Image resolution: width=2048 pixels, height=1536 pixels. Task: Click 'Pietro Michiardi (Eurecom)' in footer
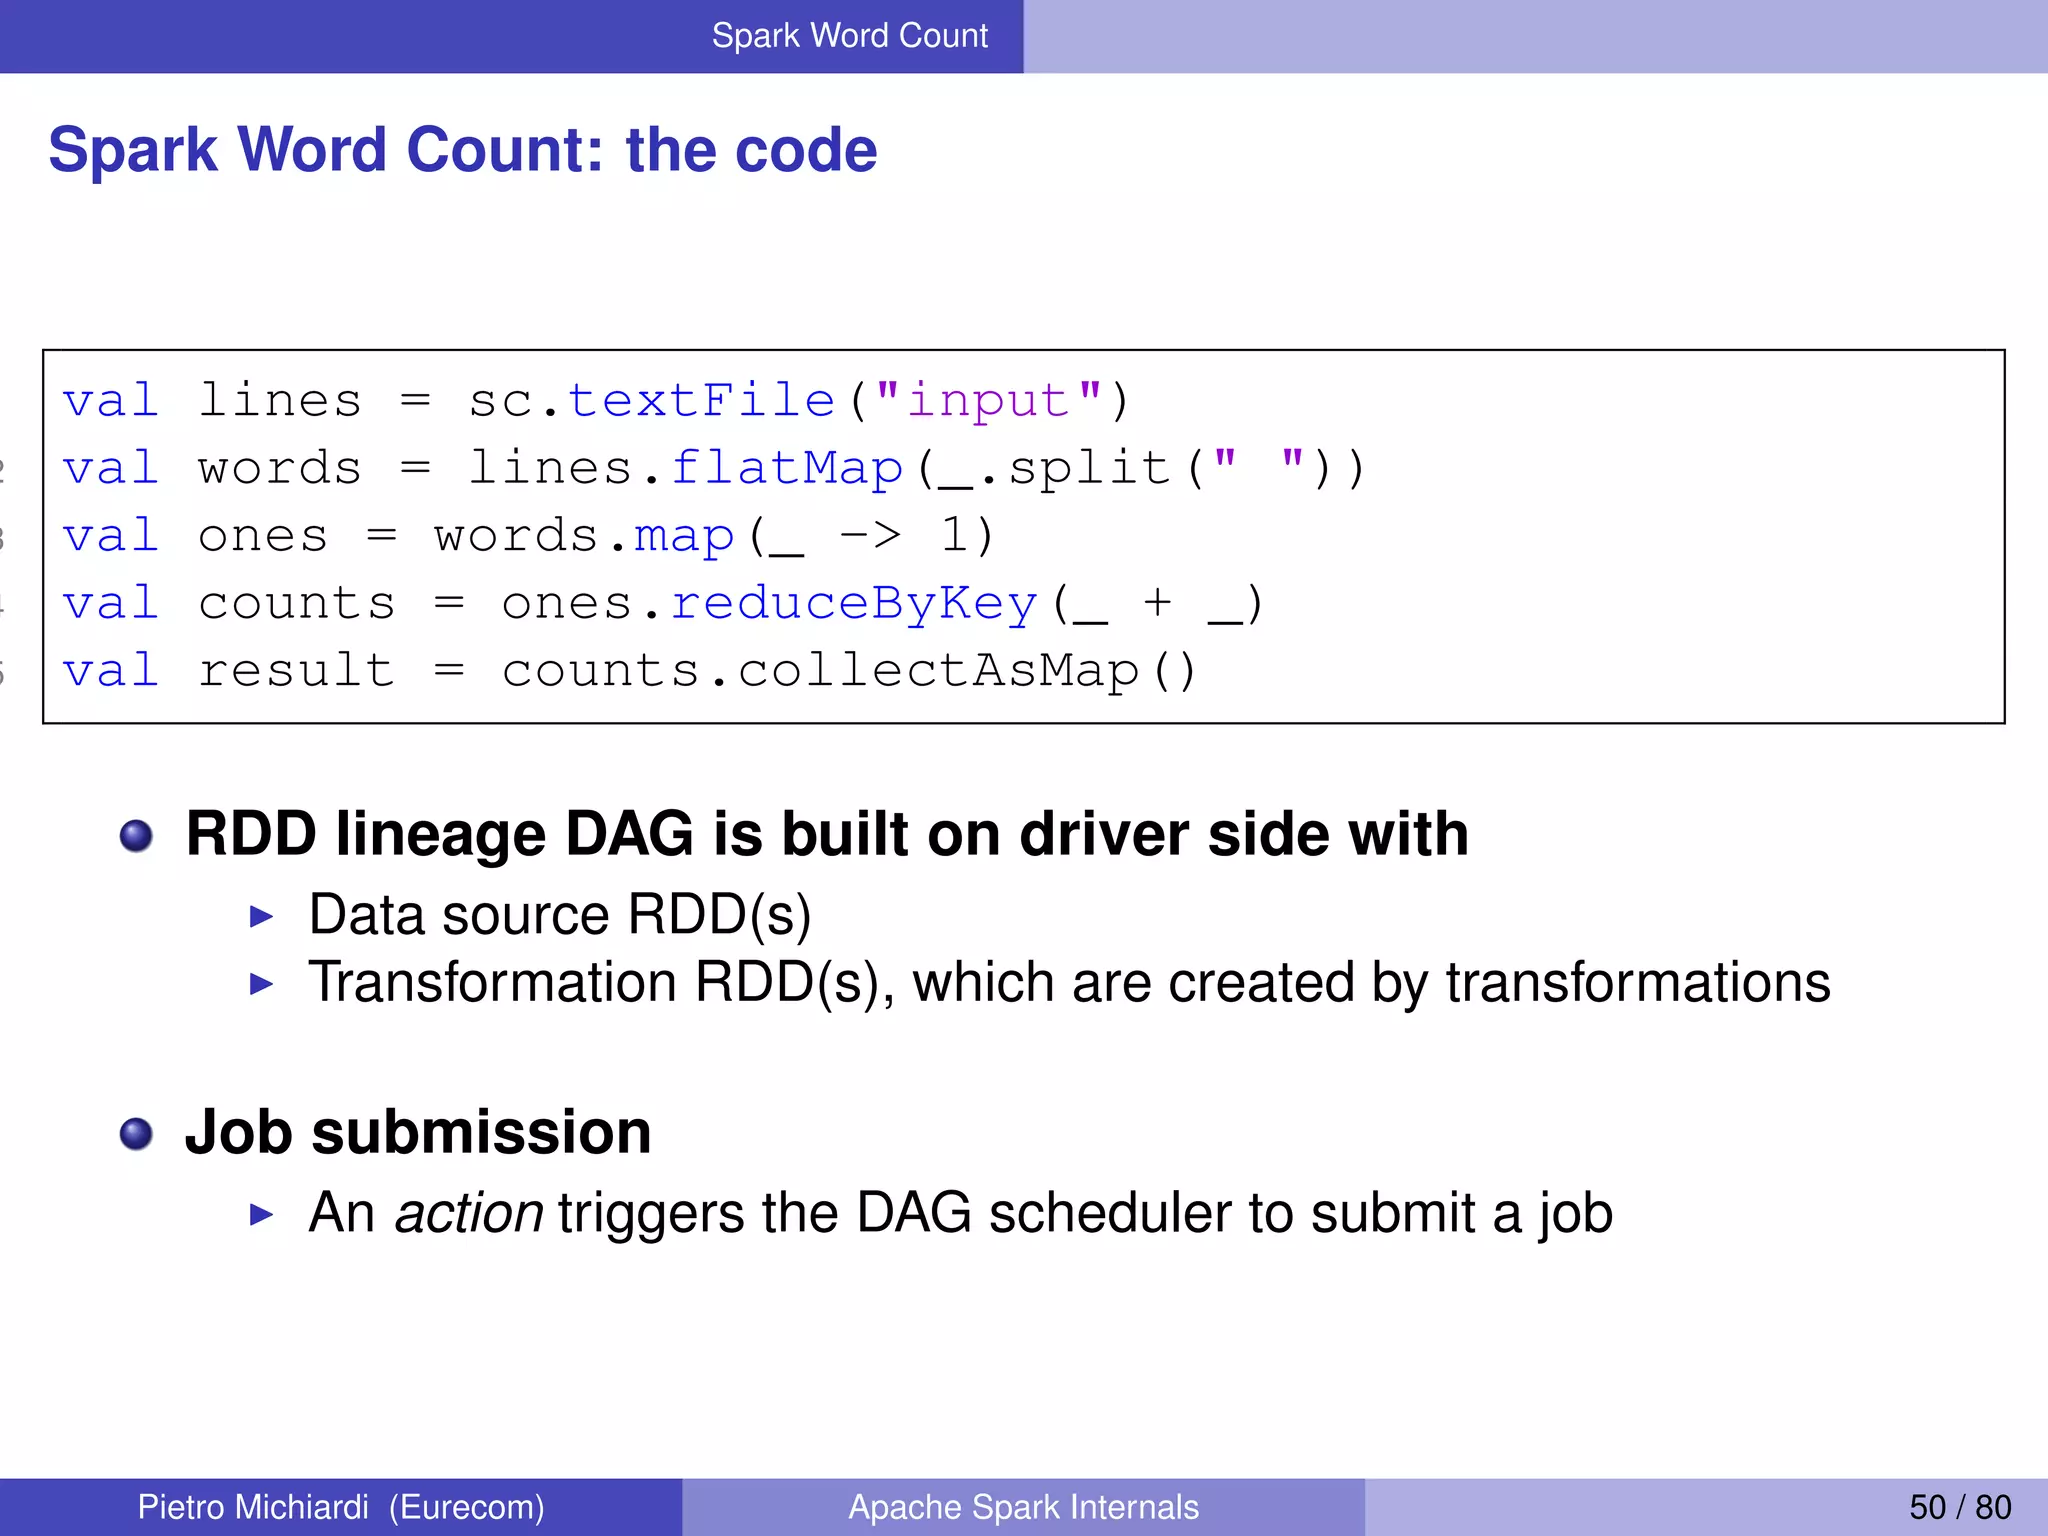tap(341, 1507)
